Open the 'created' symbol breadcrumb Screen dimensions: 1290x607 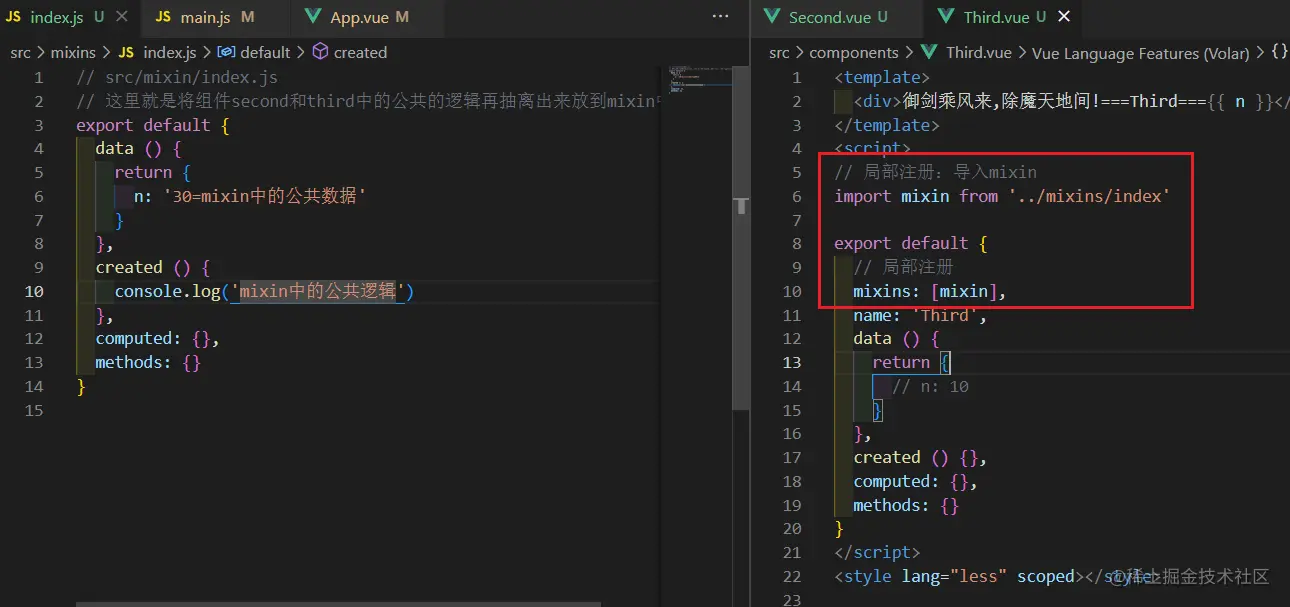point(360,52)
